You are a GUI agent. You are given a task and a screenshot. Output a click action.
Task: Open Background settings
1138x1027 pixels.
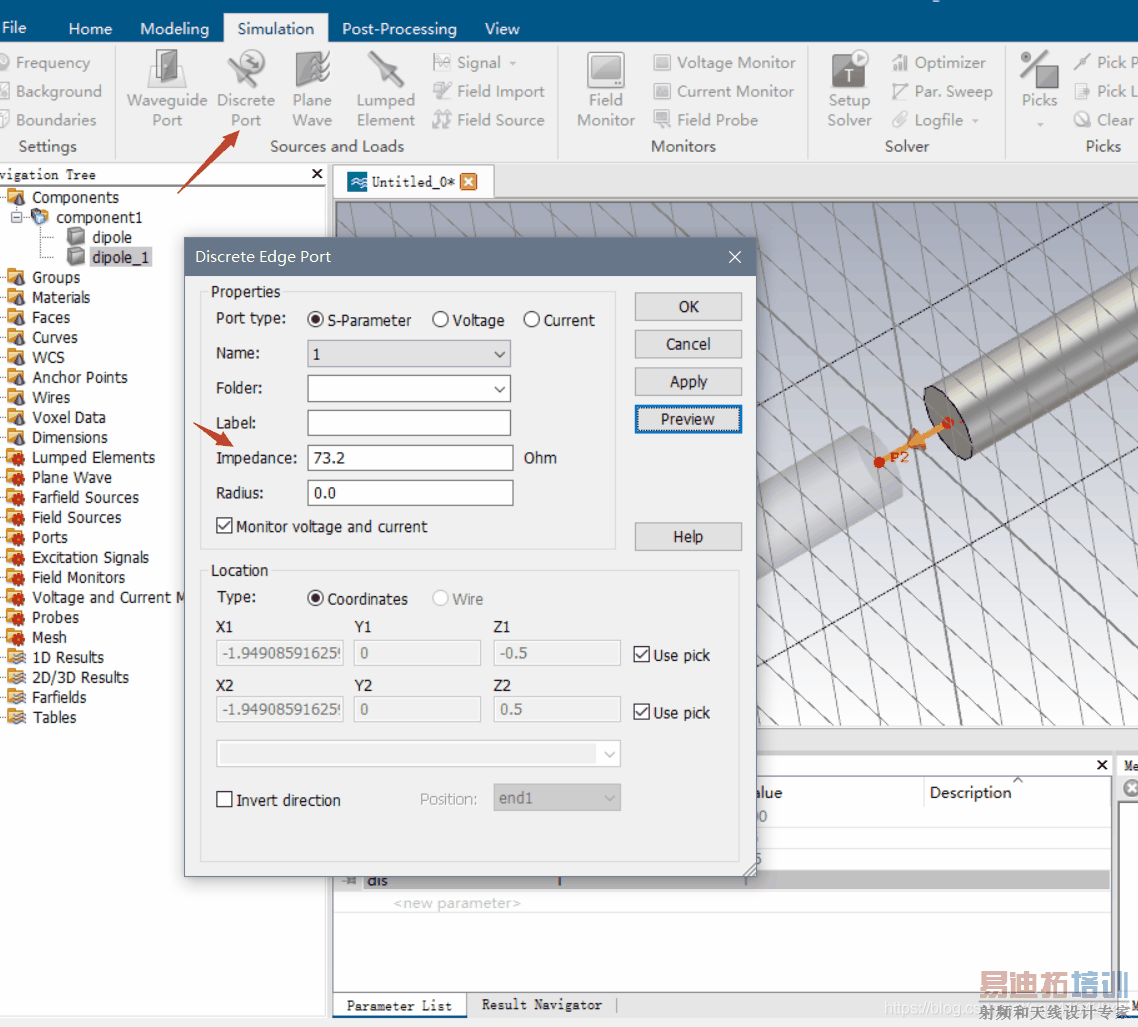[x=51, y=91]
